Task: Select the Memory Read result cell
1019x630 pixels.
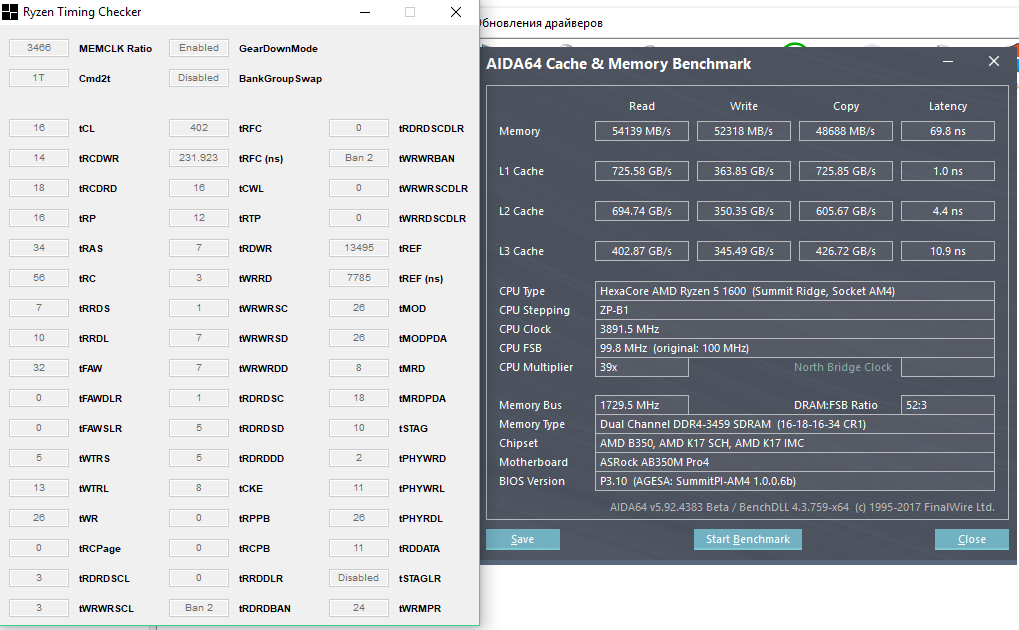Action: point(642,131)
